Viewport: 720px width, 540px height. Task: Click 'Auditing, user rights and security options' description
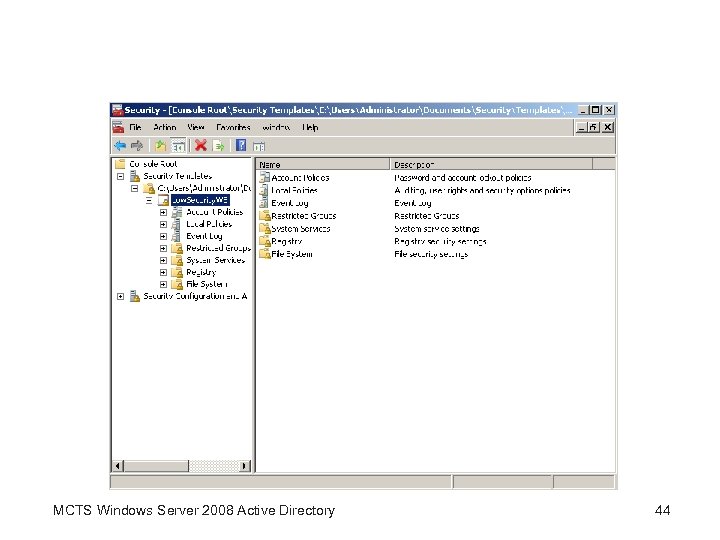pyautogui.click(x=482, y=190)
